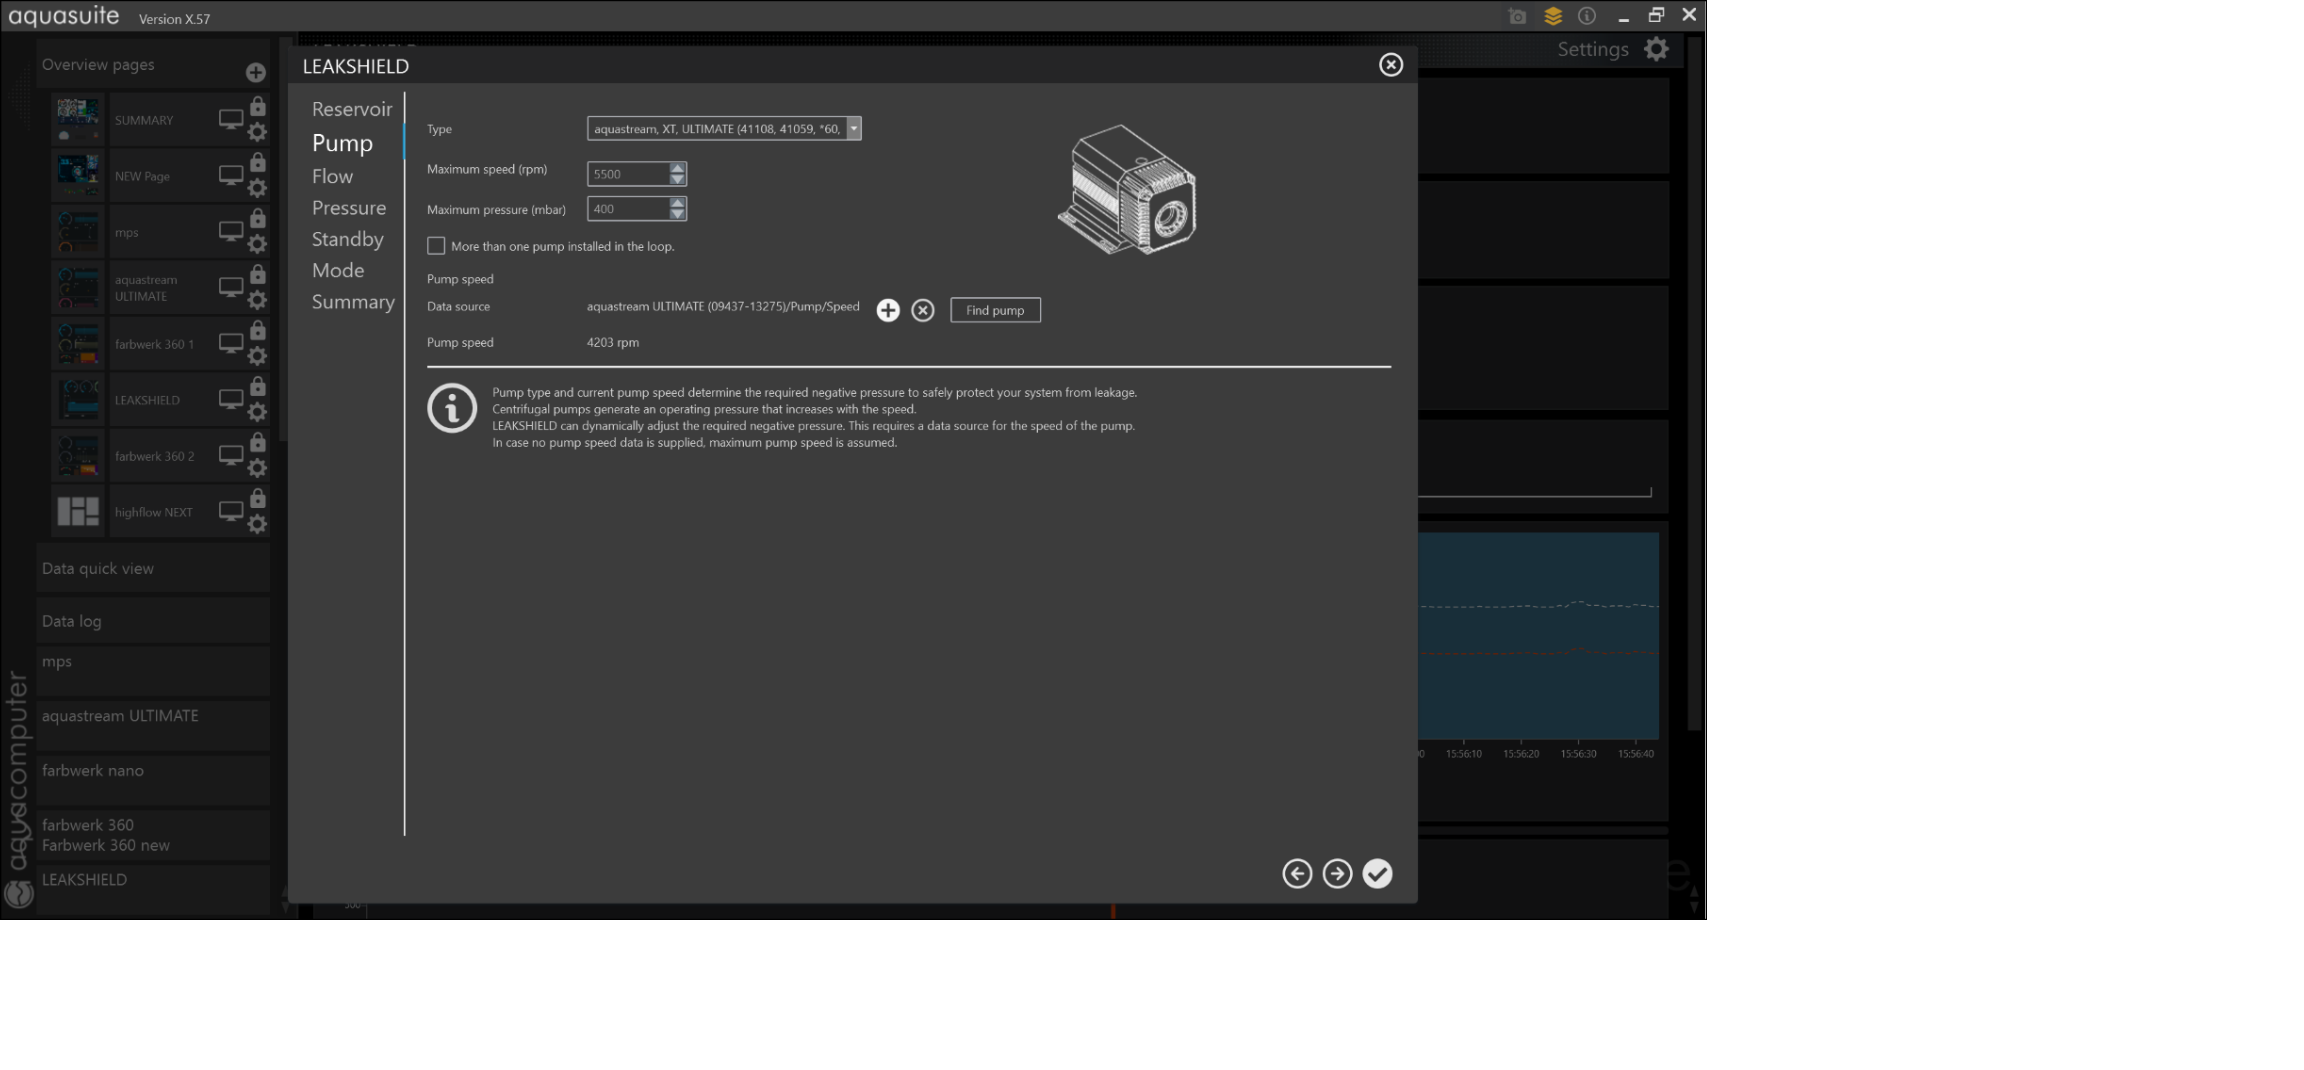Go back to previous wizard step
This screenshot has height=1070, width=2304.
[1297, 874]
